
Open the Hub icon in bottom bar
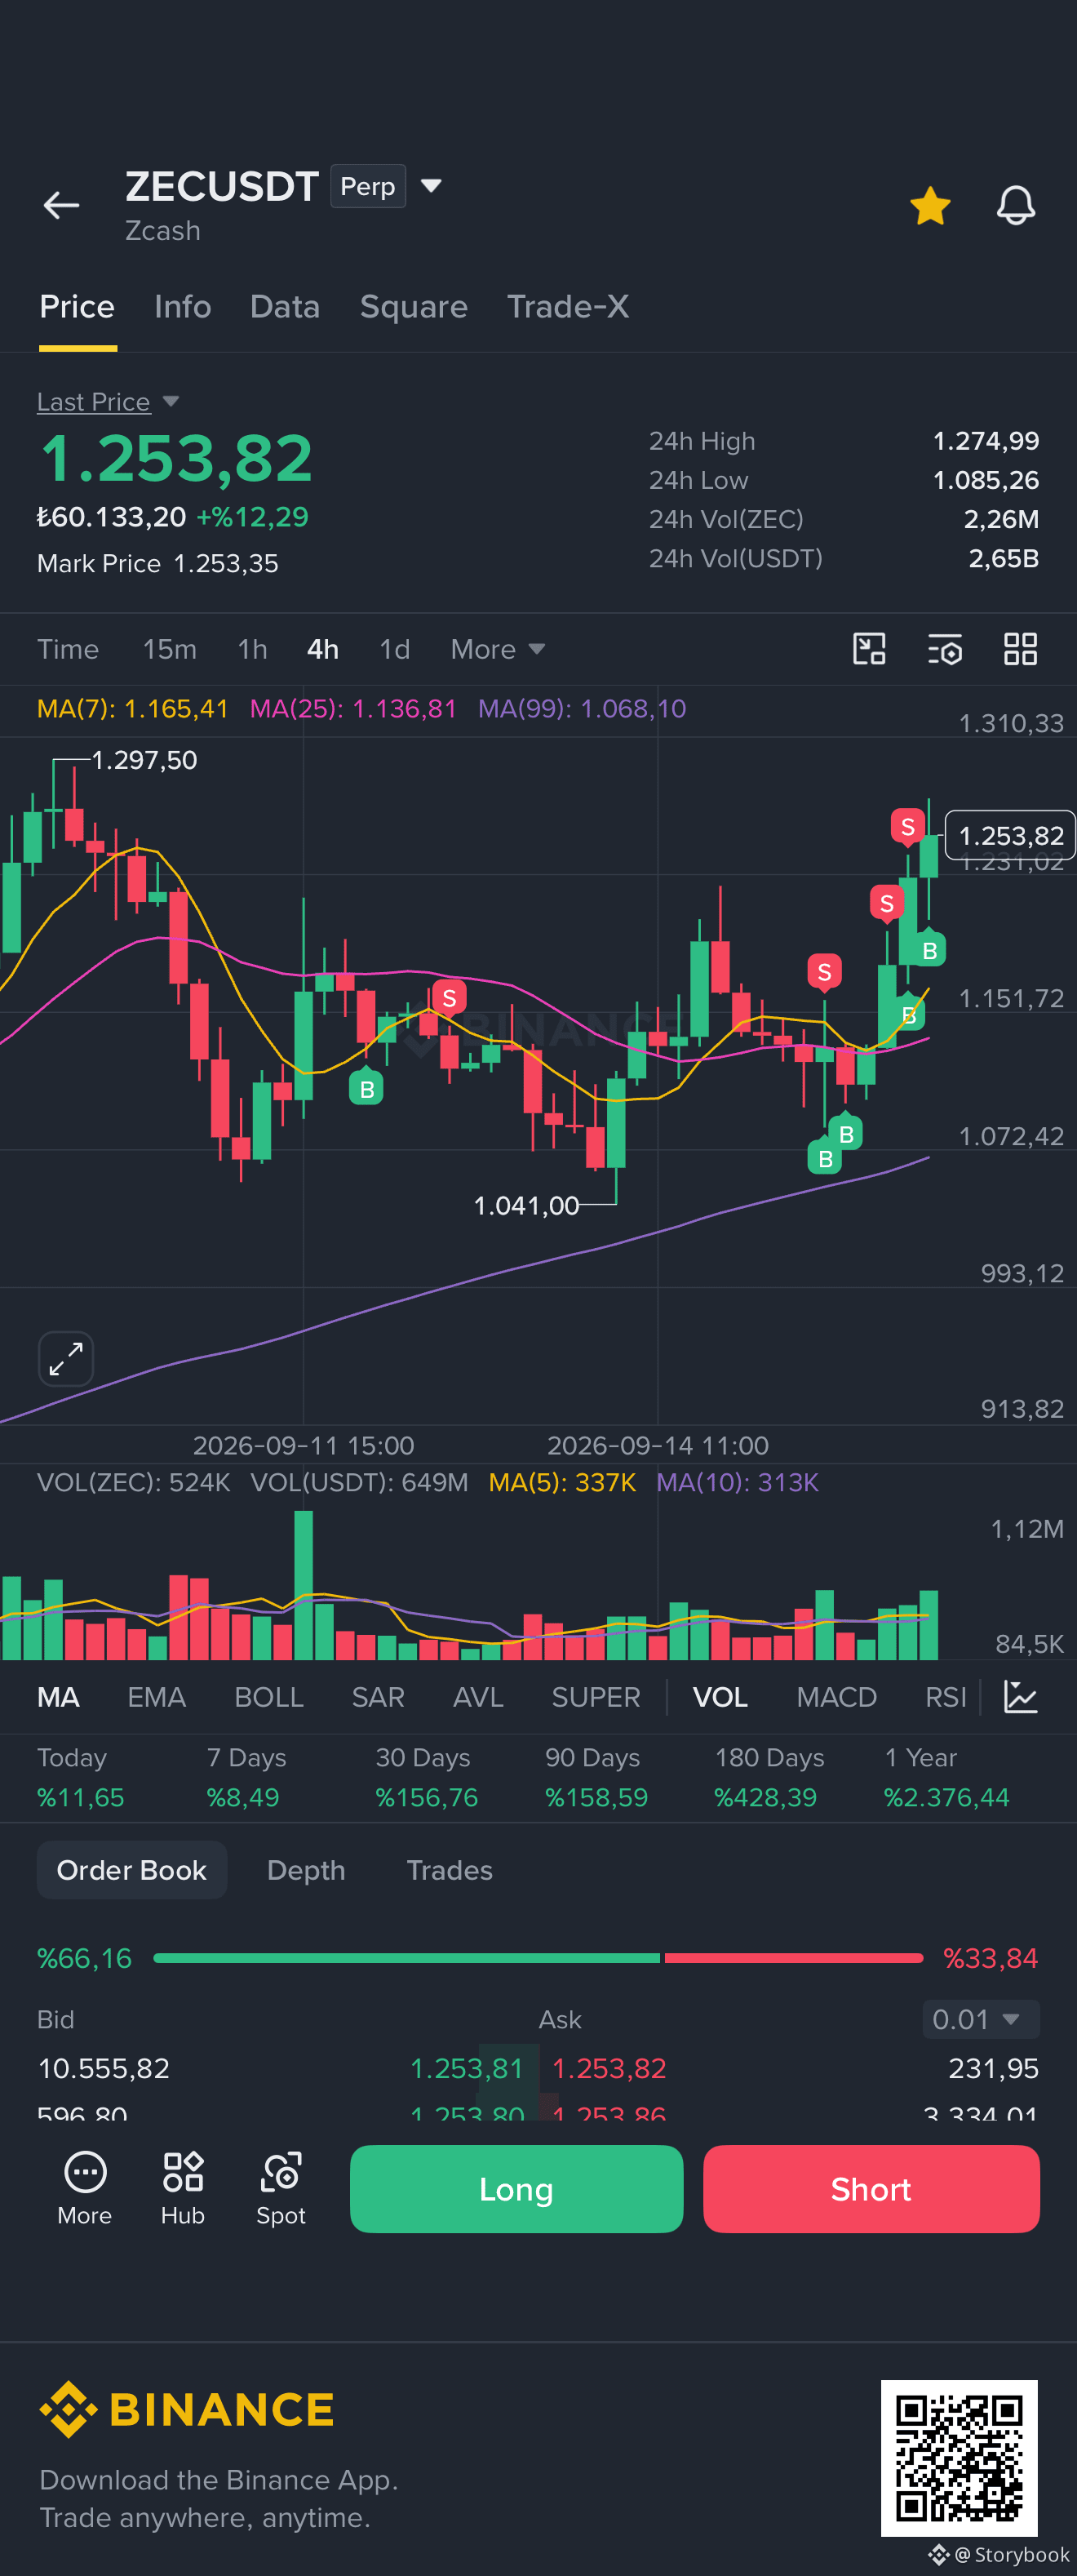(x=183, y=2188)
